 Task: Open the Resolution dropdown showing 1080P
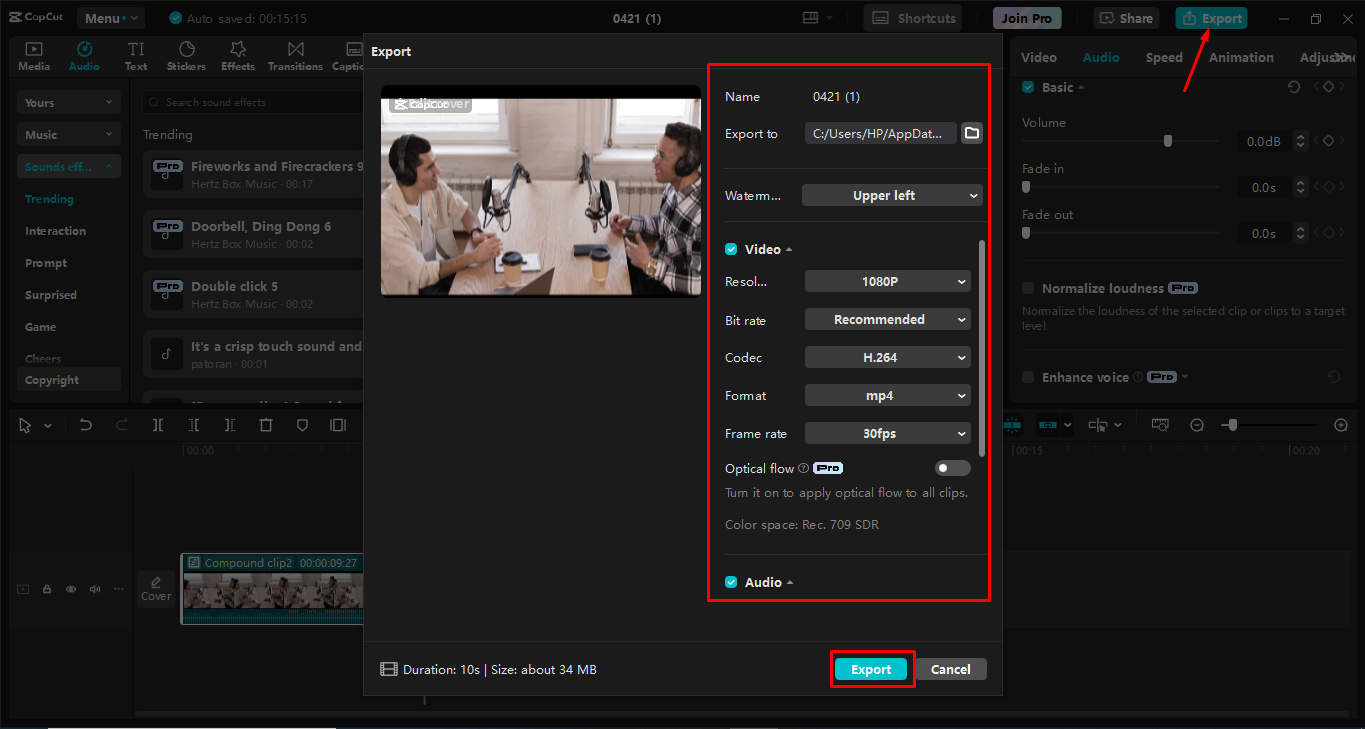(887, 281)
